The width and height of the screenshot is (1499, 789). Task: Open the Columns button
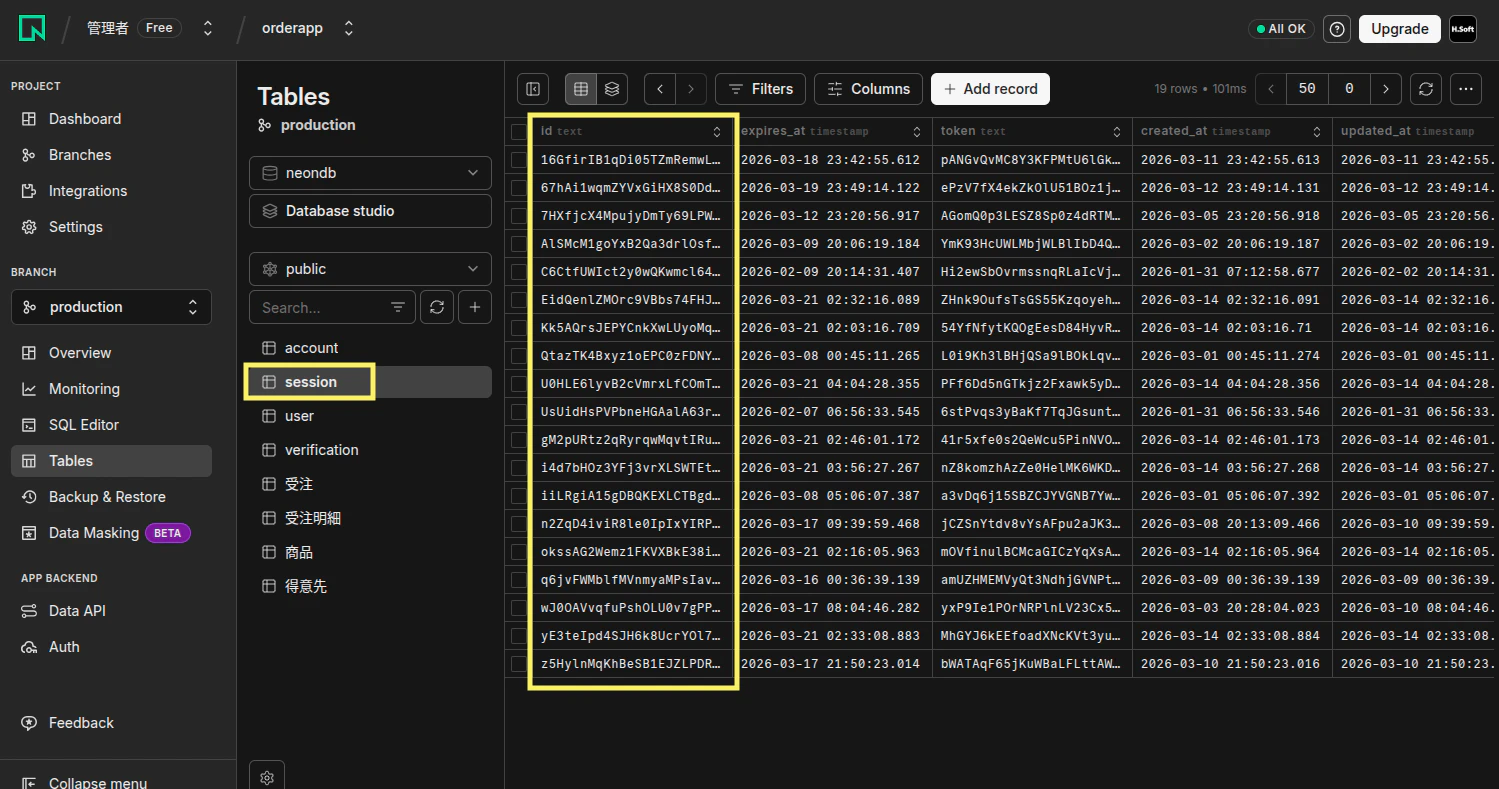(x=868, y=89)
